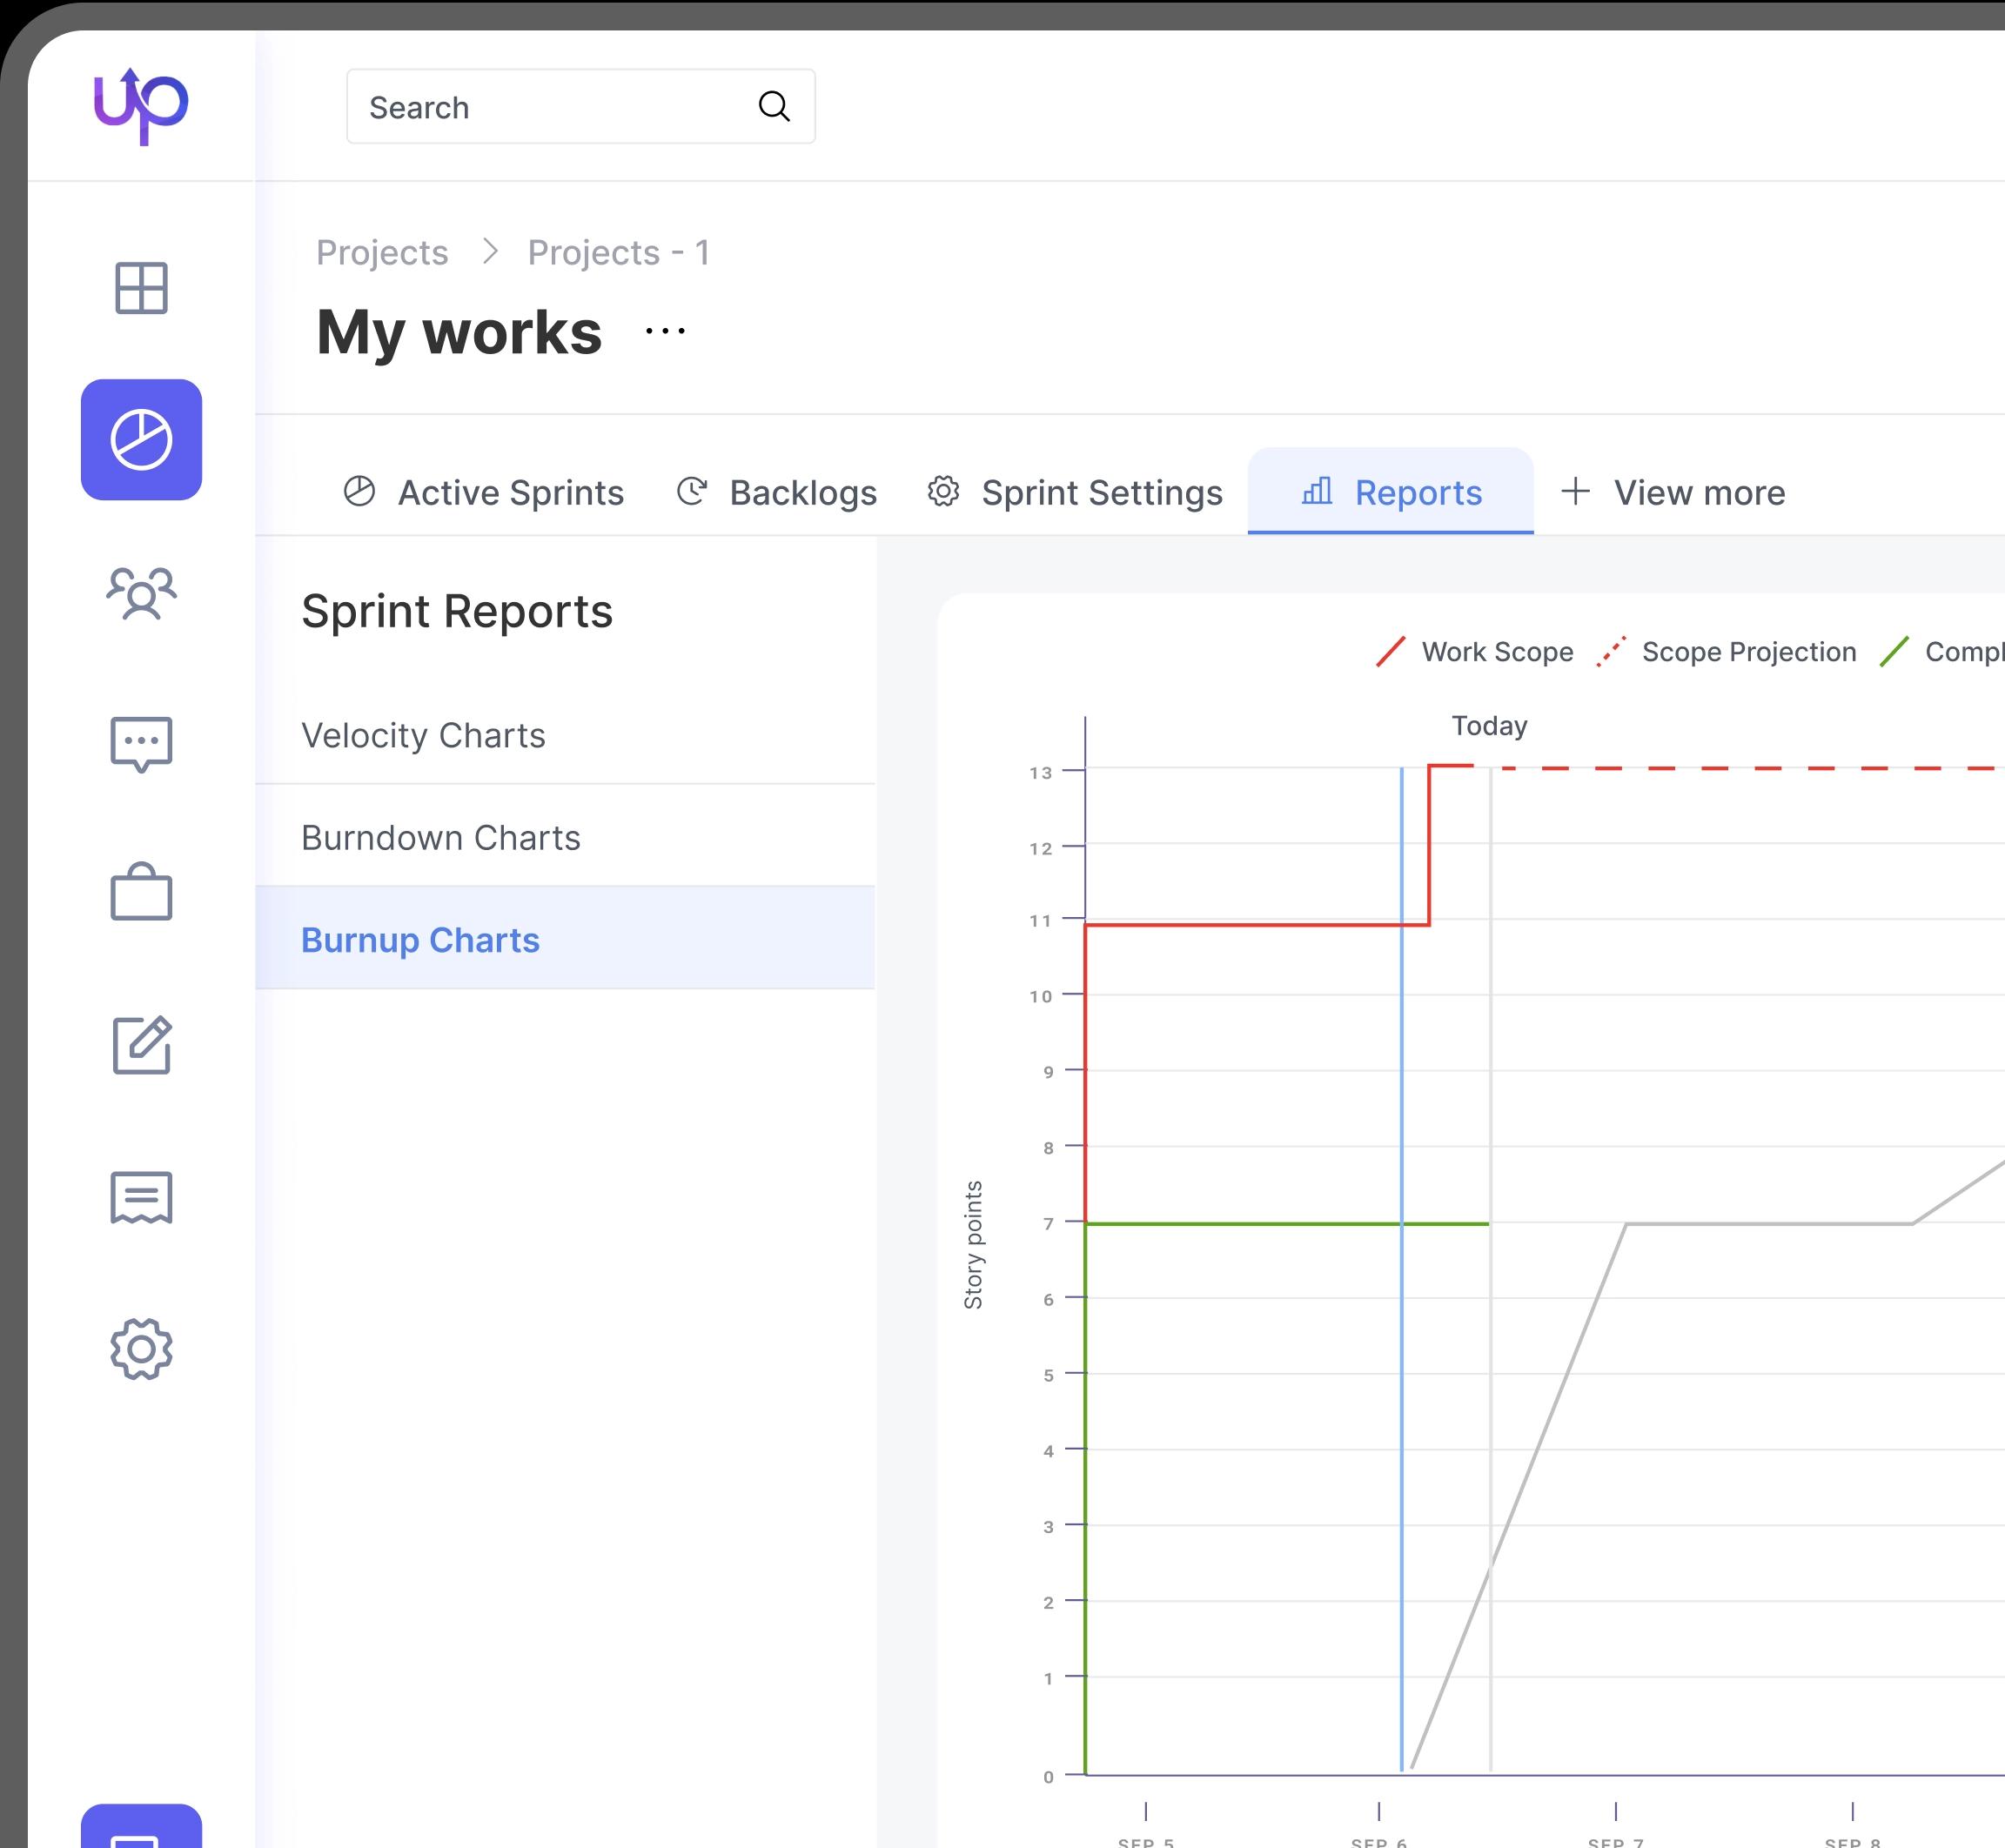This screenshot has height=1848, width=2005.
Task: Focus the Search input field
Action: pos(580,106)
